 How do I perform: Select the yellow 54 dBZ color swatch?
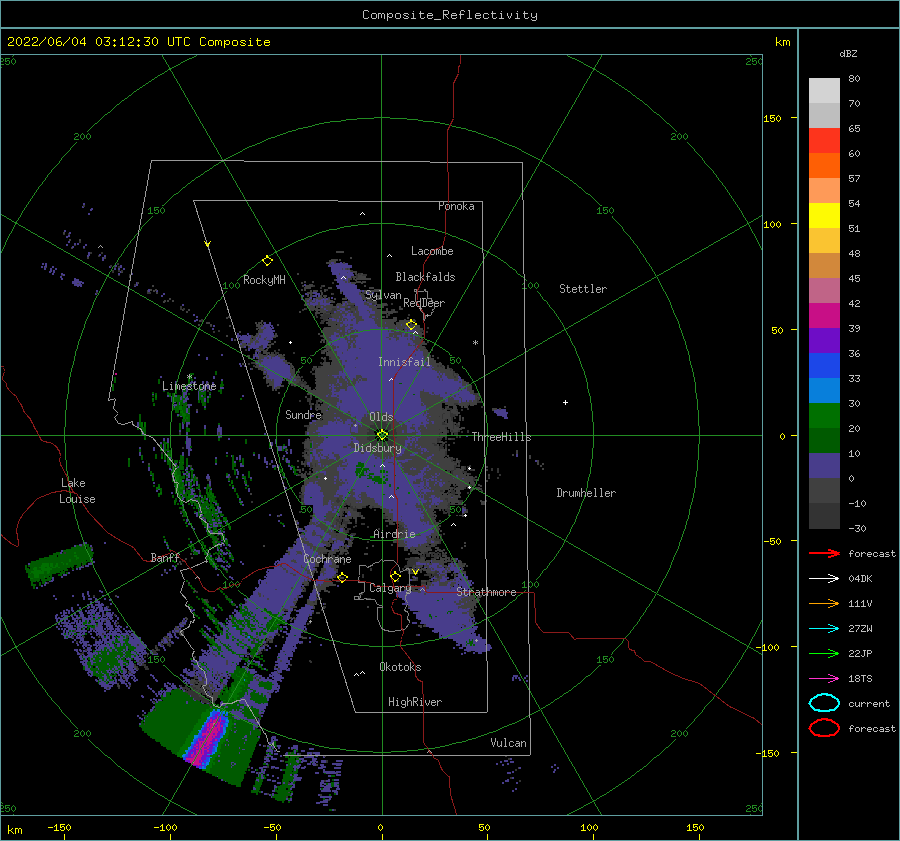click(x=824, y=215)
